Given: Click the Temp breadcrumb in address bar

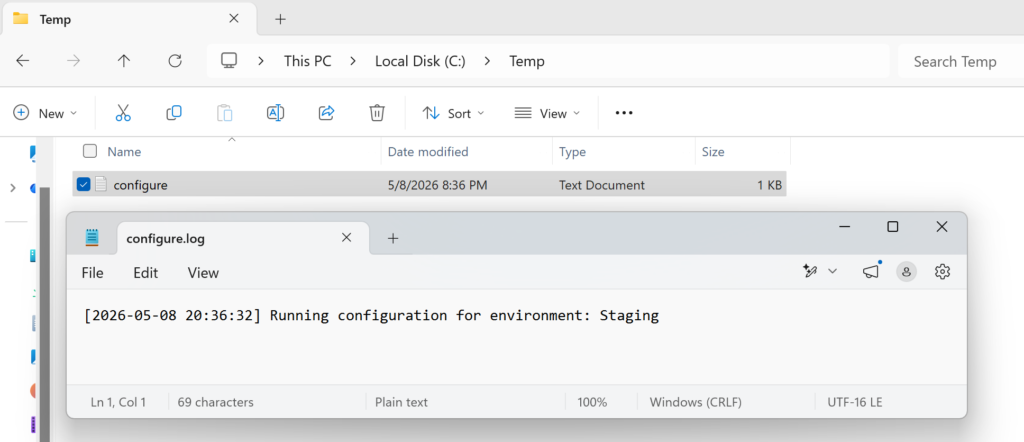Looking at the screenshot, I should pyautogui.click(x=526, y=61).
